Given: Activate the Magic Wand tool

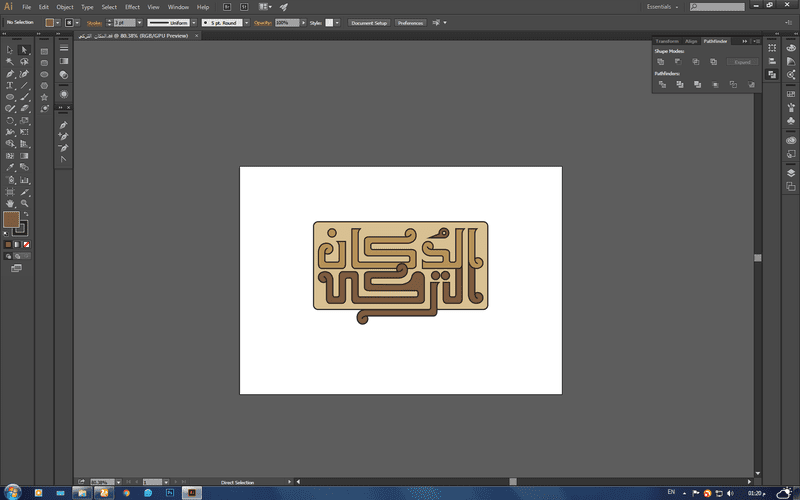Looking at the screenshot, I should click(x=10, y=61).
